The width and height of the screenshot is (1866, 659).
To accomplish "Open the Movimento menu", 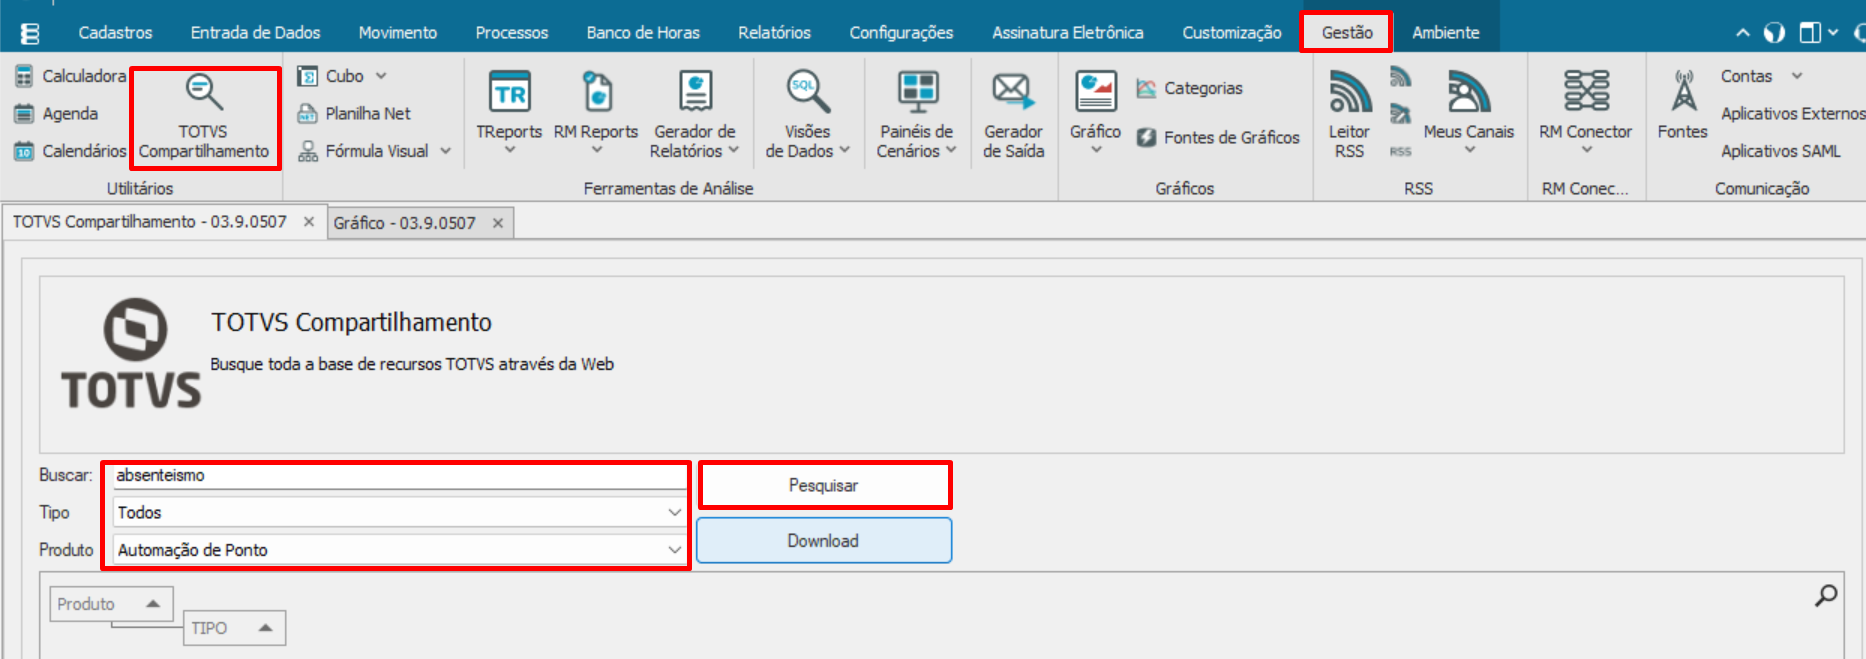I will pos(398,33).
